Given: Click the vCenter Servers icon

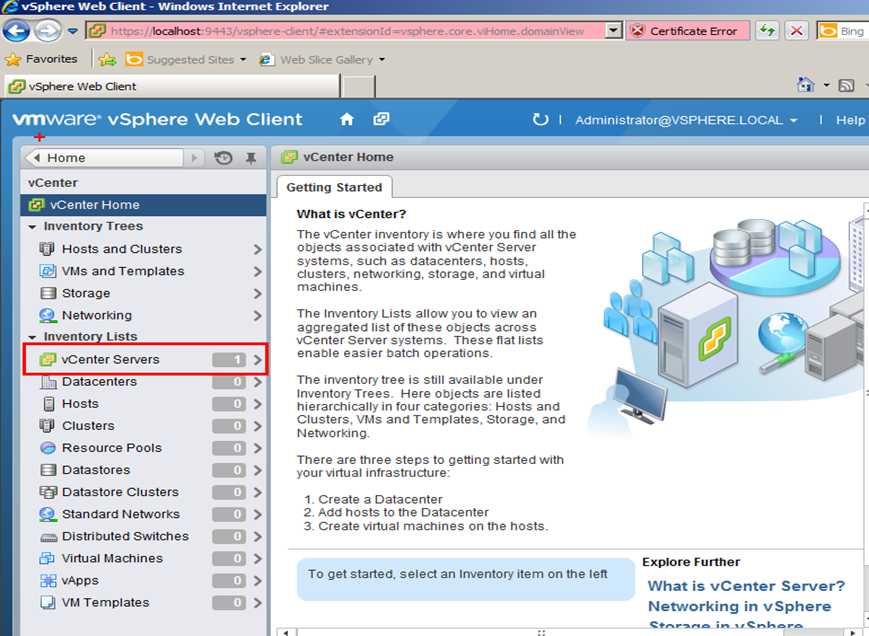Looking at the screenshot, I should click(48, 360).
